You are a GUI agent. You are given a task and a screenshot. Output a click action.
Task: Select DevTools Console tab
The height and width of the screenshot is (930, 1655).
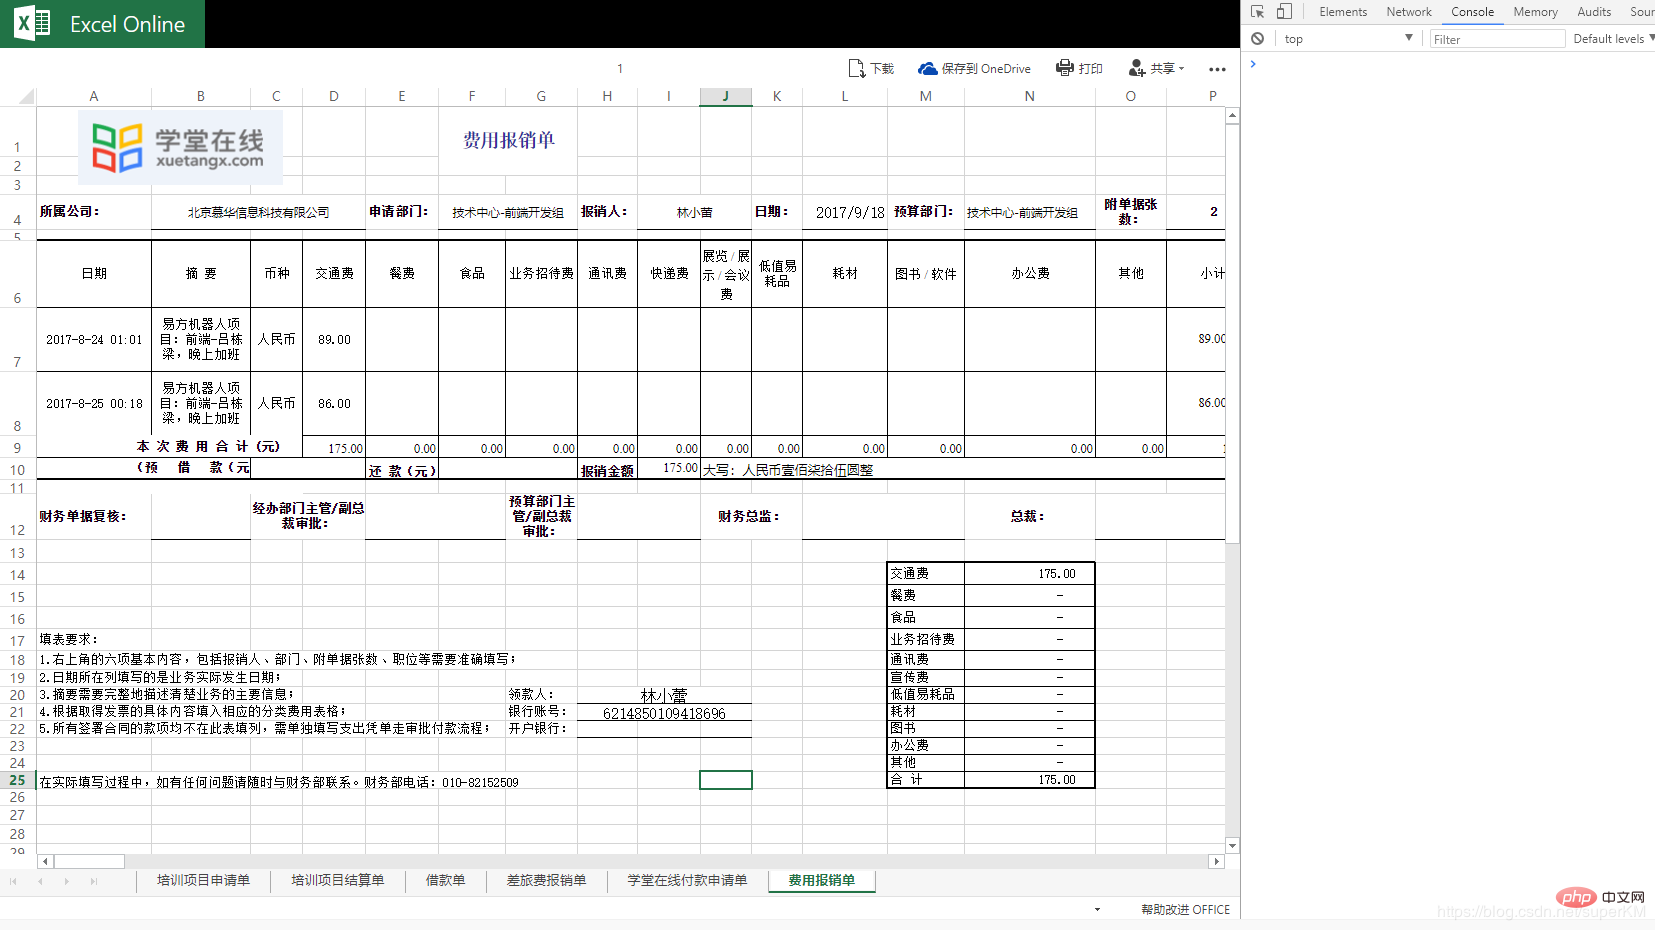[1472, 12]
